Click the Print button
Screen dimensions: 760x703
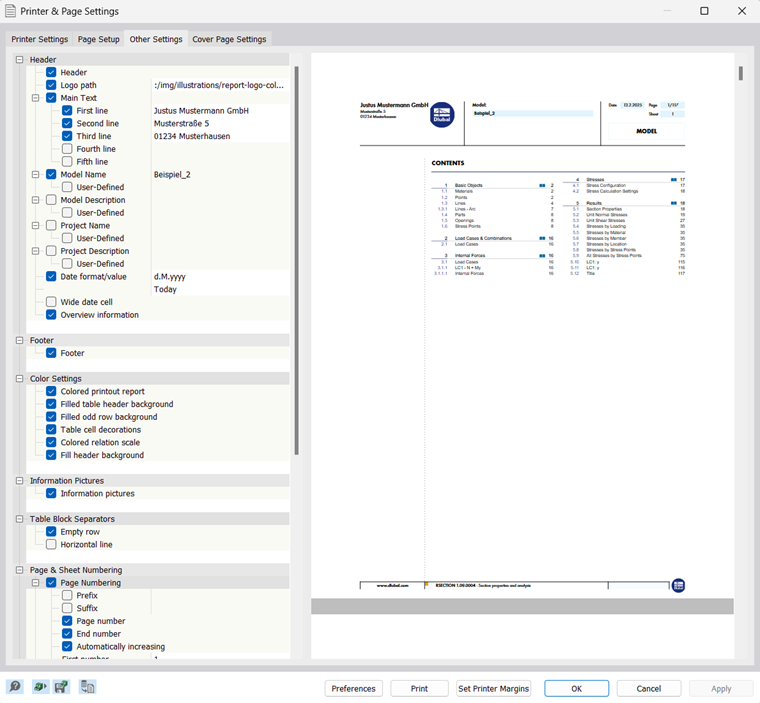(x=419, y=688)
